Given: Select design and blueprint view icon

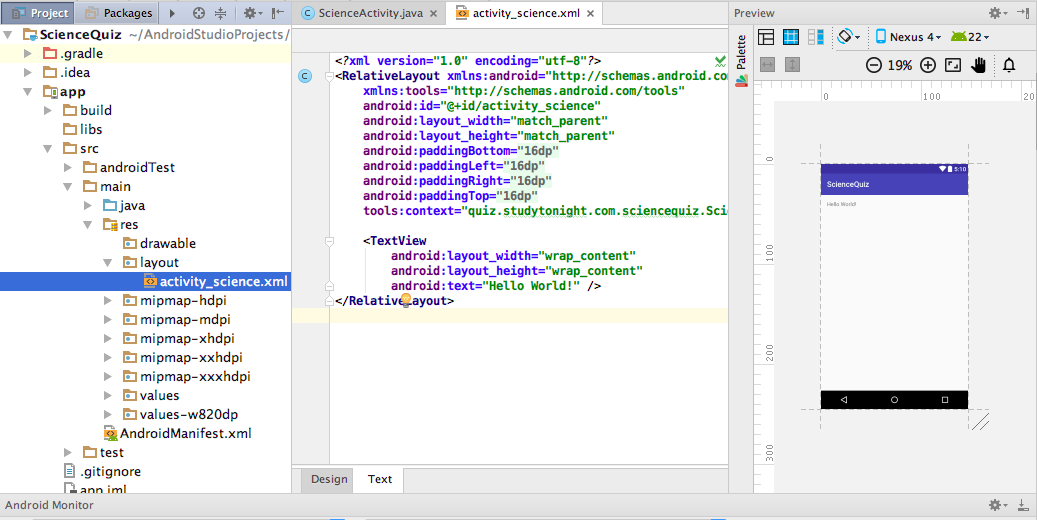Looking at the screenshot, I should 816,37.
